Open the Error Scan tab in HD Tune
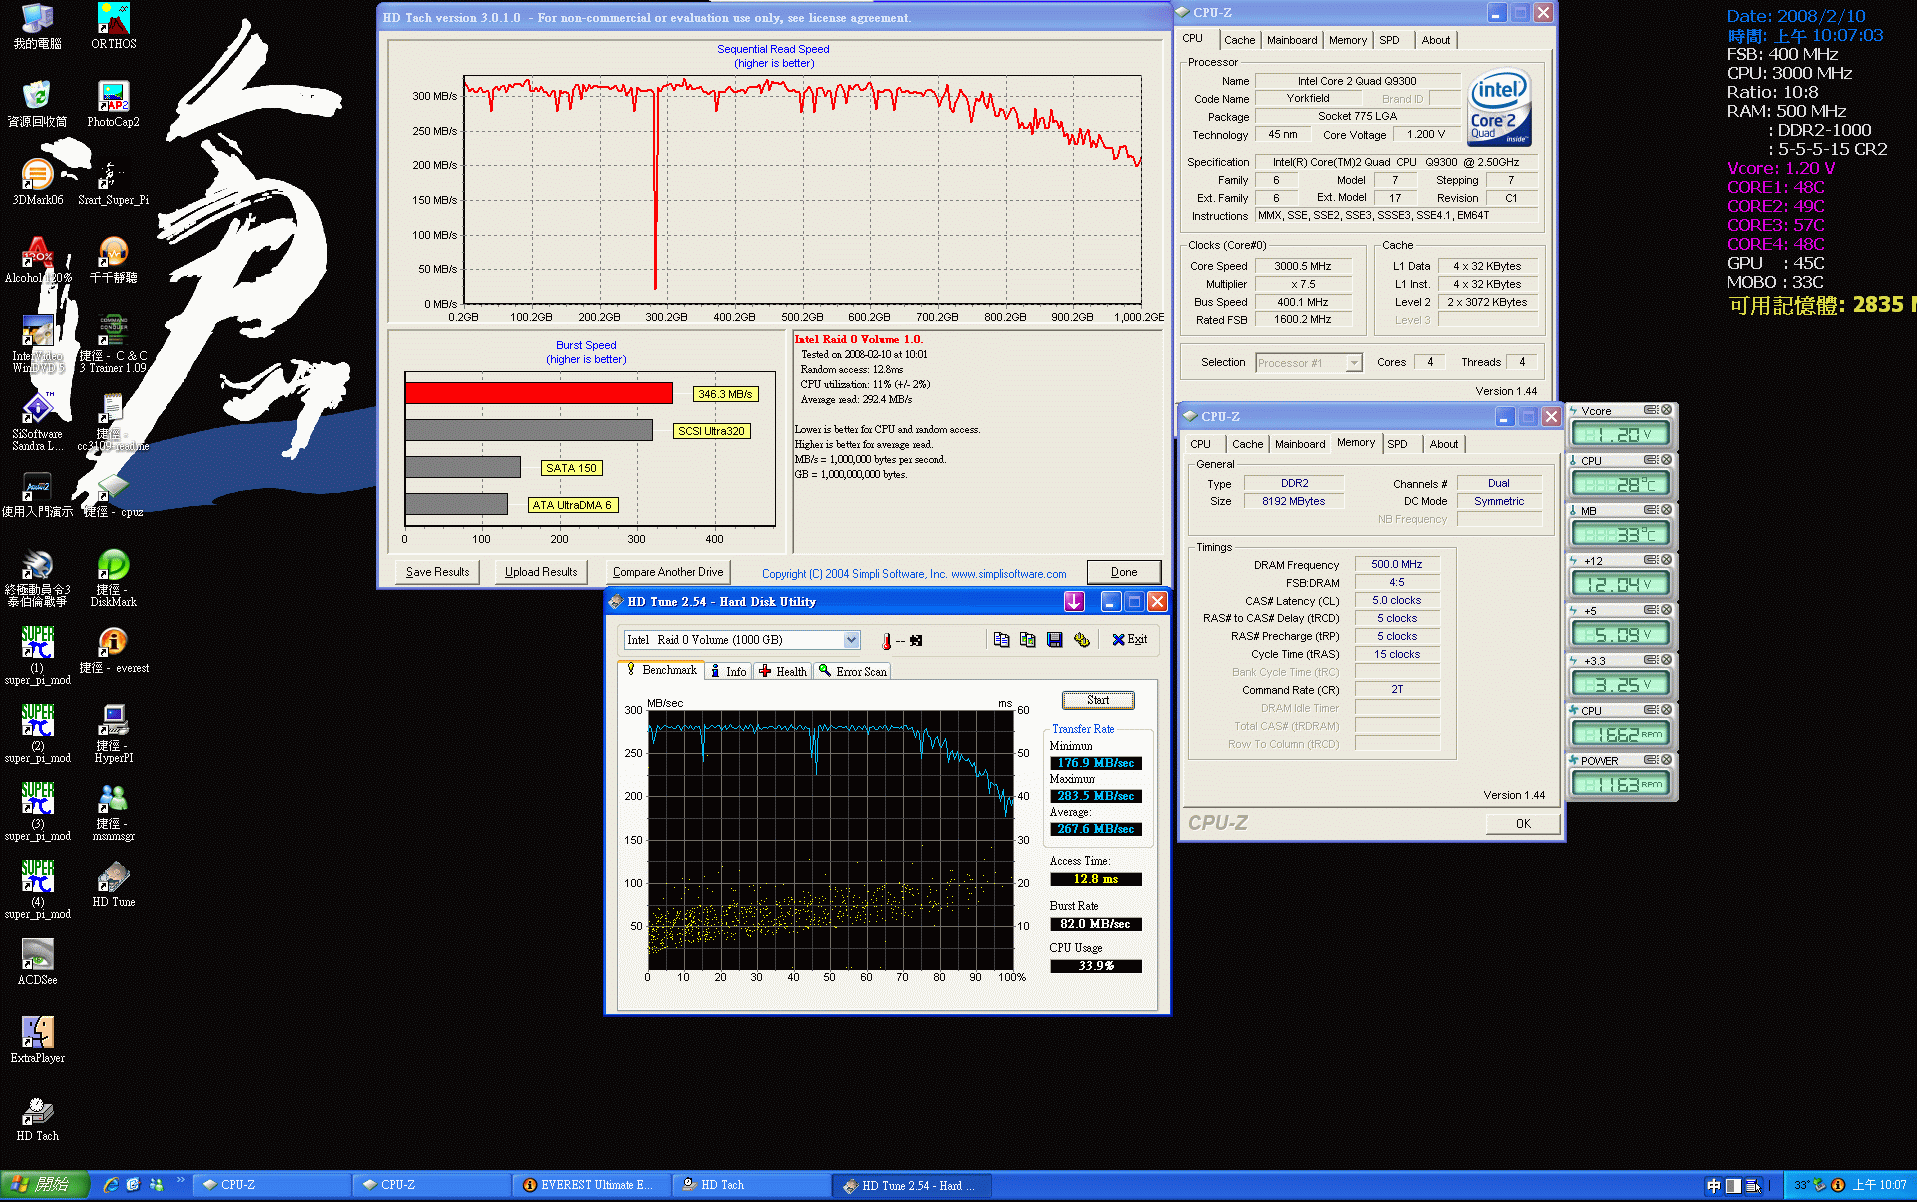 853,672
